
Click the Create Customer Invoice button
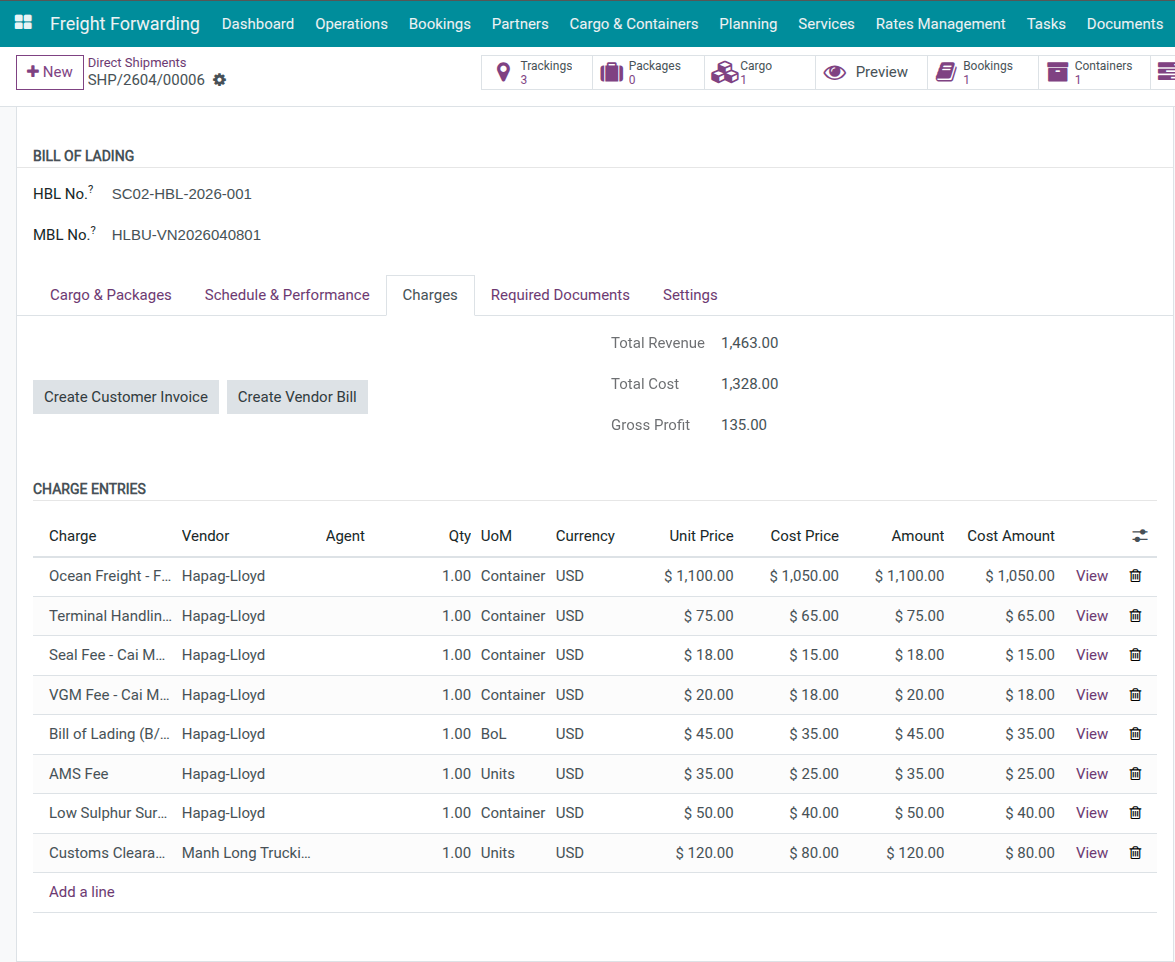coord(126,397)
